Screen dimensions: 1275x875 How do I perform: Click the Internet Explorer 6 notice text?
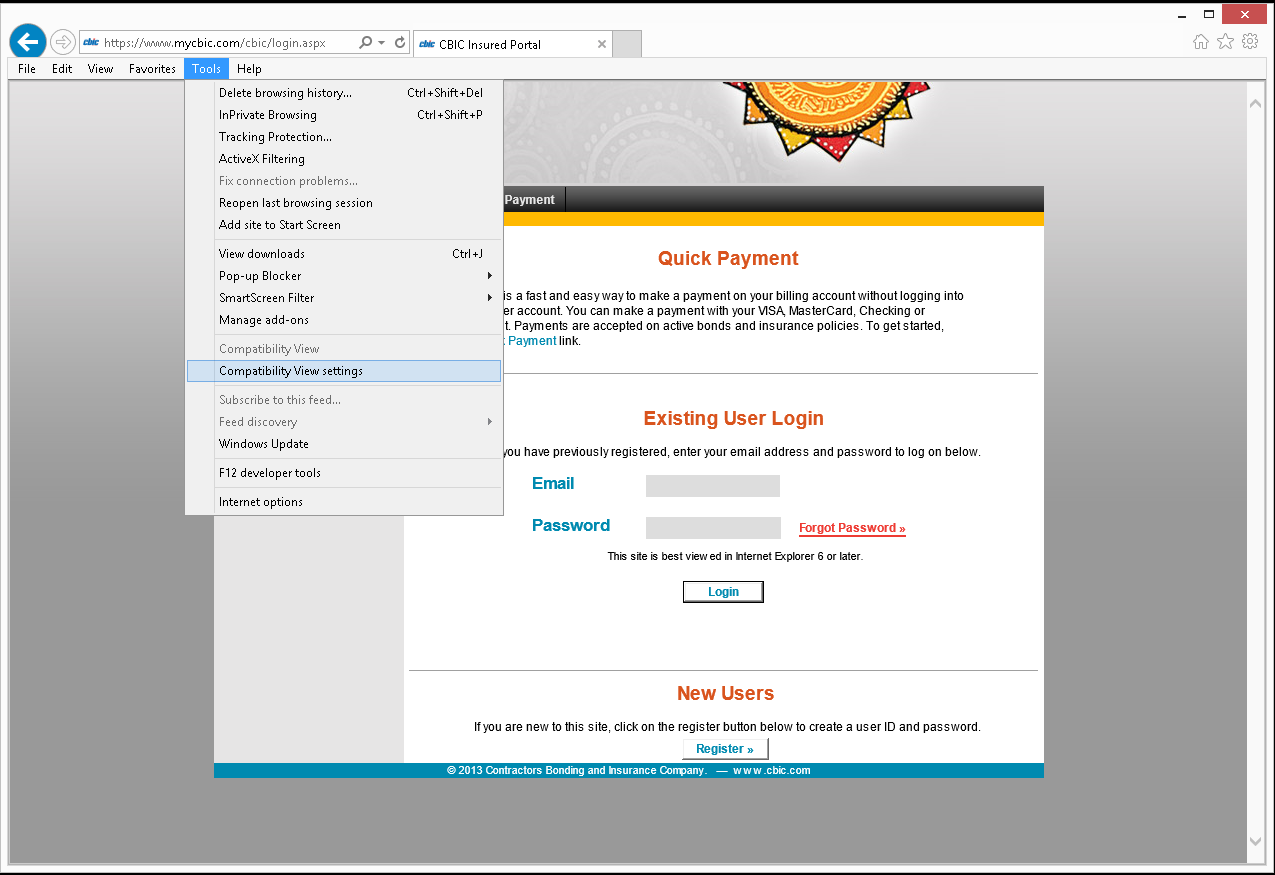pos(735,556)
